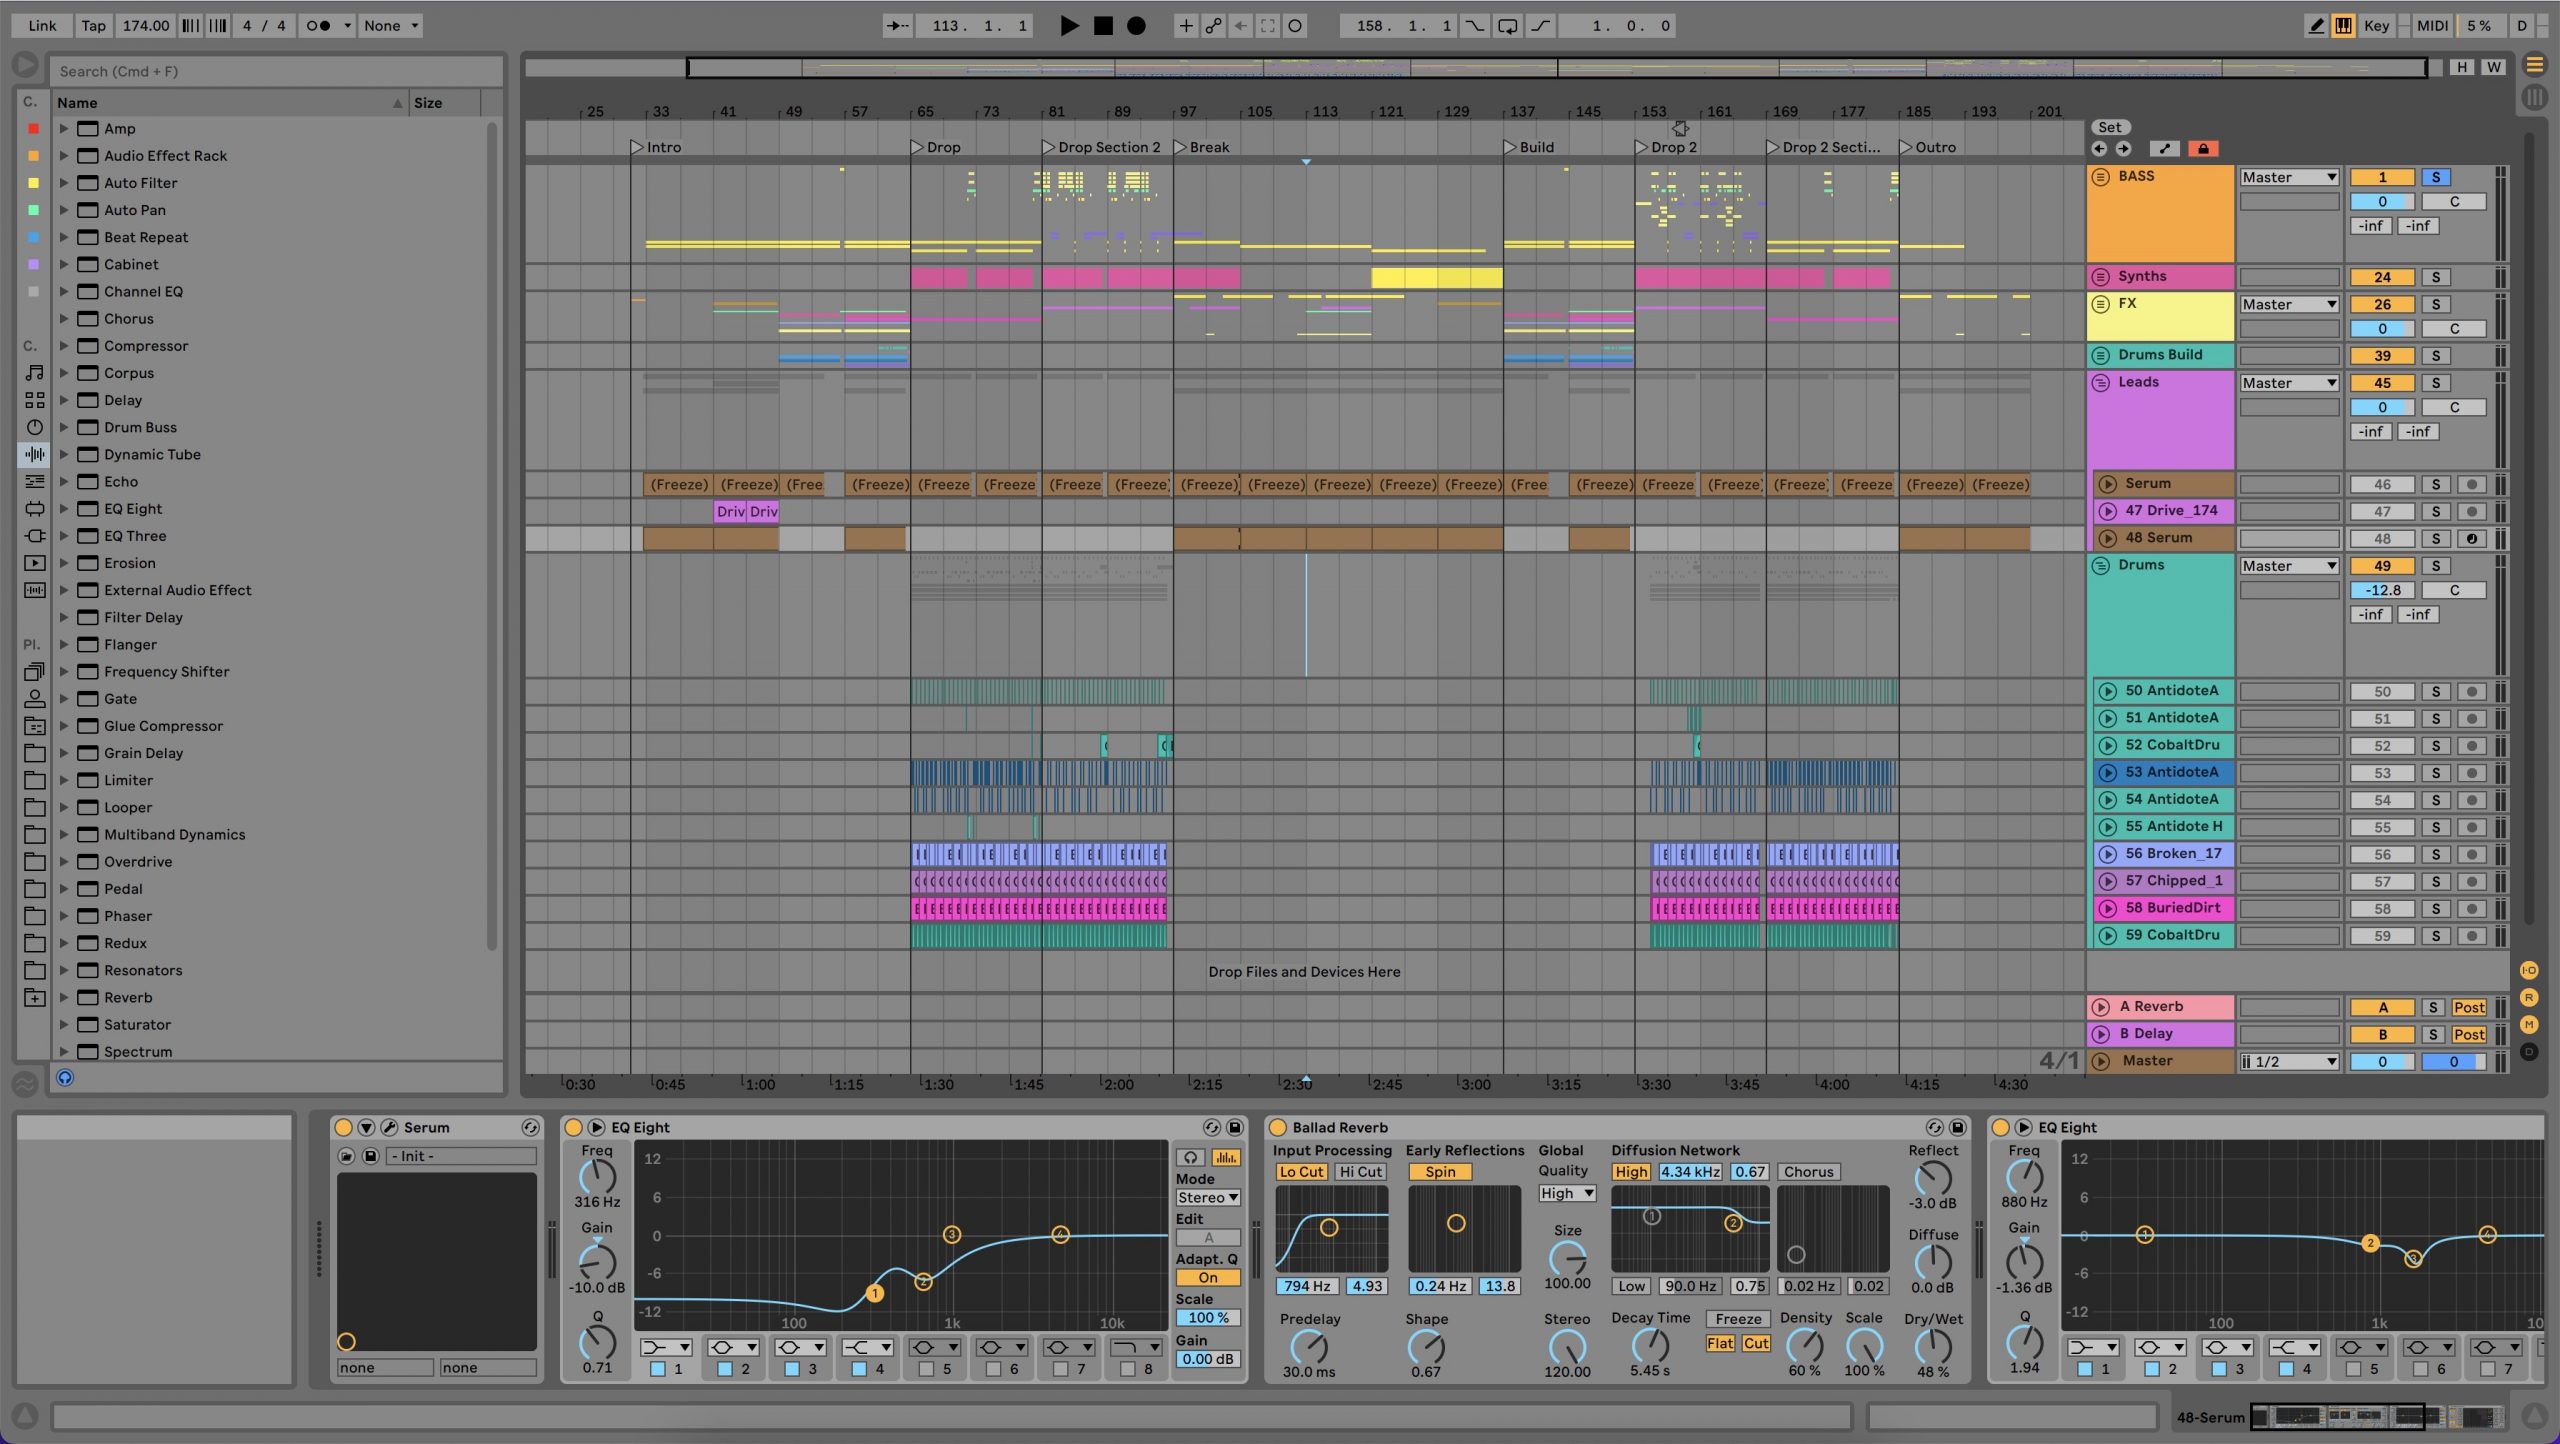The height and width of the screenshot is (1444, 2560).
Task: Click the hot-swap icon on the Serum device
Action: point(529,1127)
